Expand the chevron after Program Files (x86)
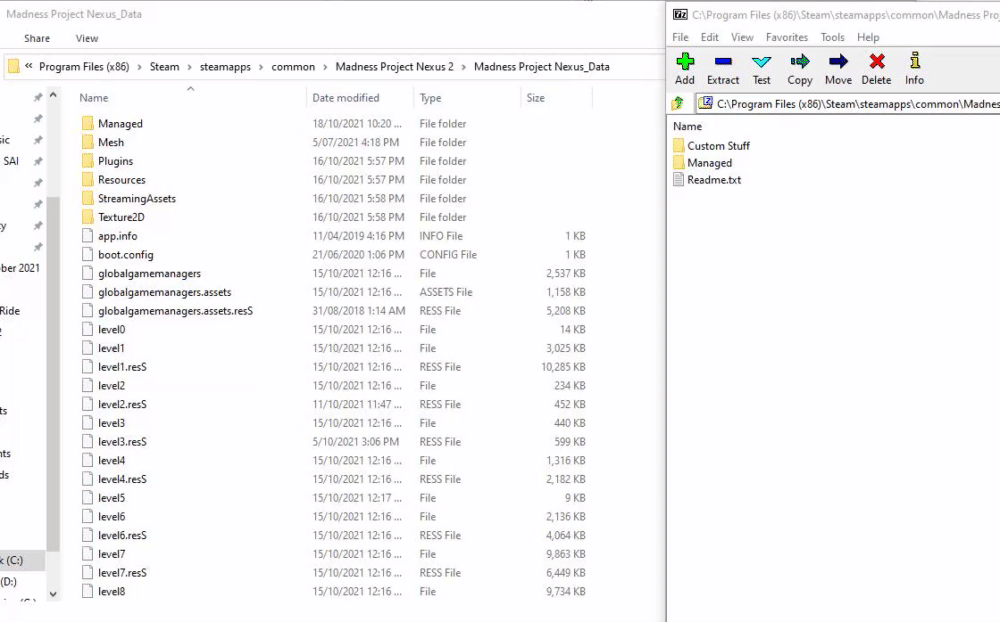The image size is (1000, 622). [x=139, y=67]
